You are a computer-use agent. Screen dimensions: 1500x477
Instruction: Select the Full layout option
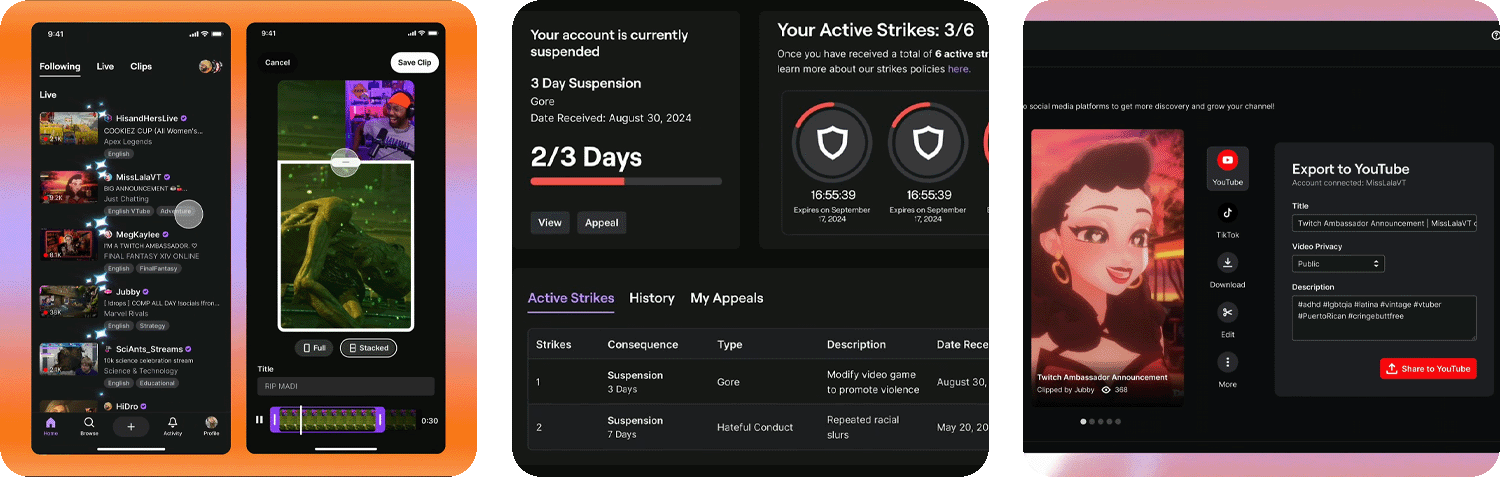pyautogui.click(x=314, y=348)
